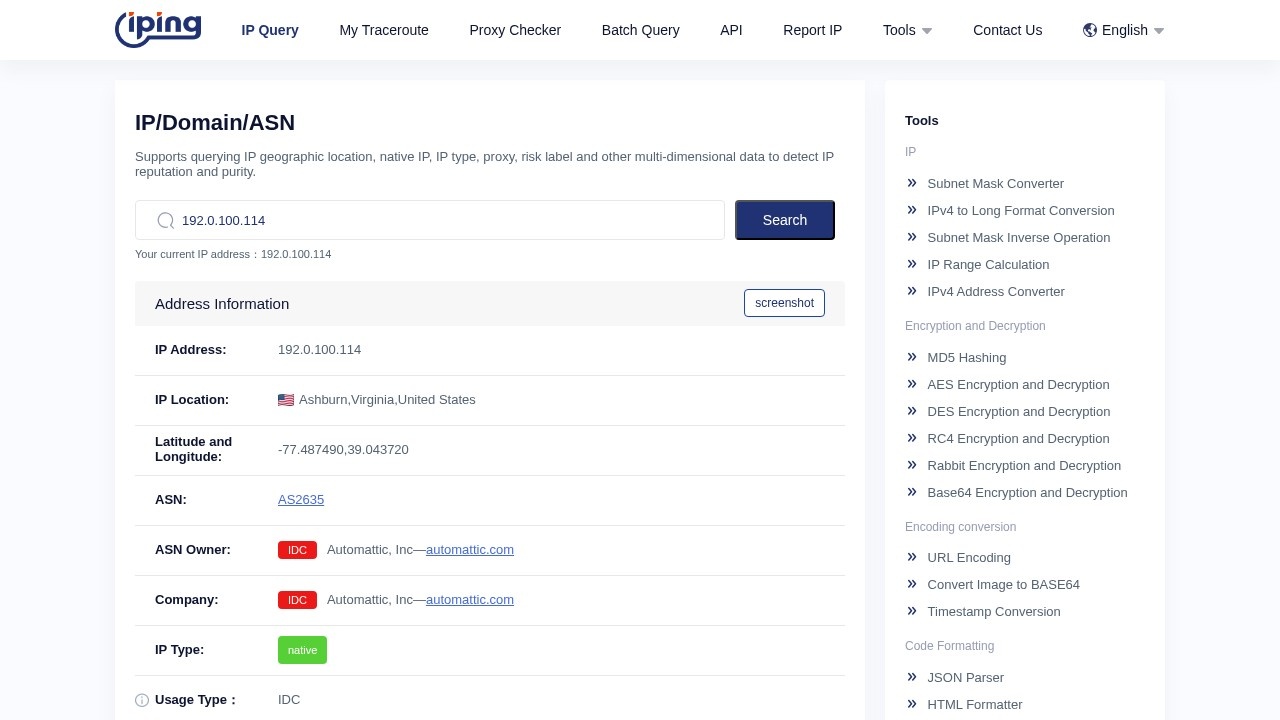Click the red IDC badge beside ASN Owner
This screenshot has height=720, width=1280.
[297, 550]
